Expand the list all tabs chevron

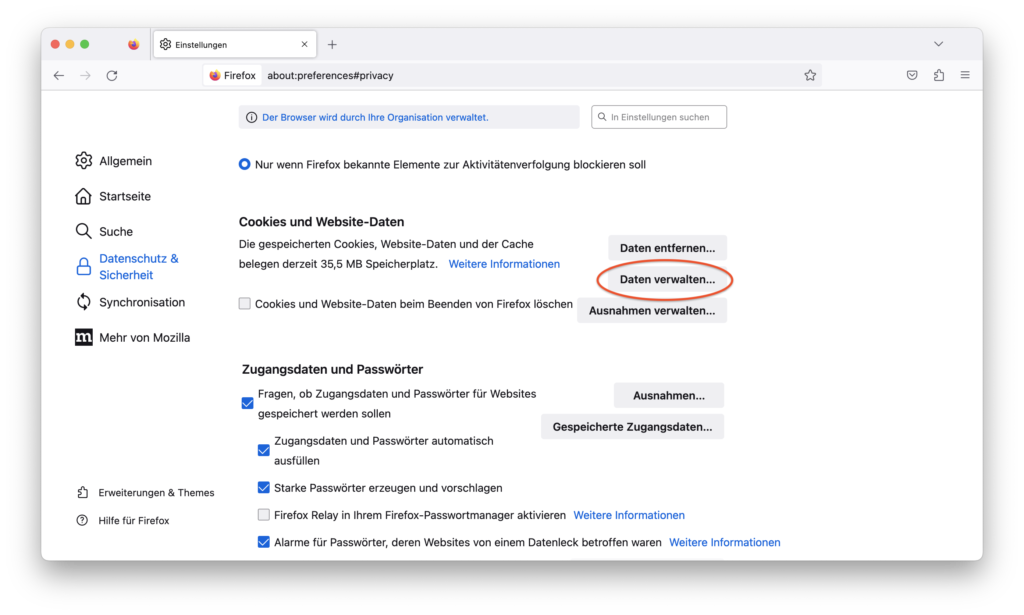[x=938, y=44]
